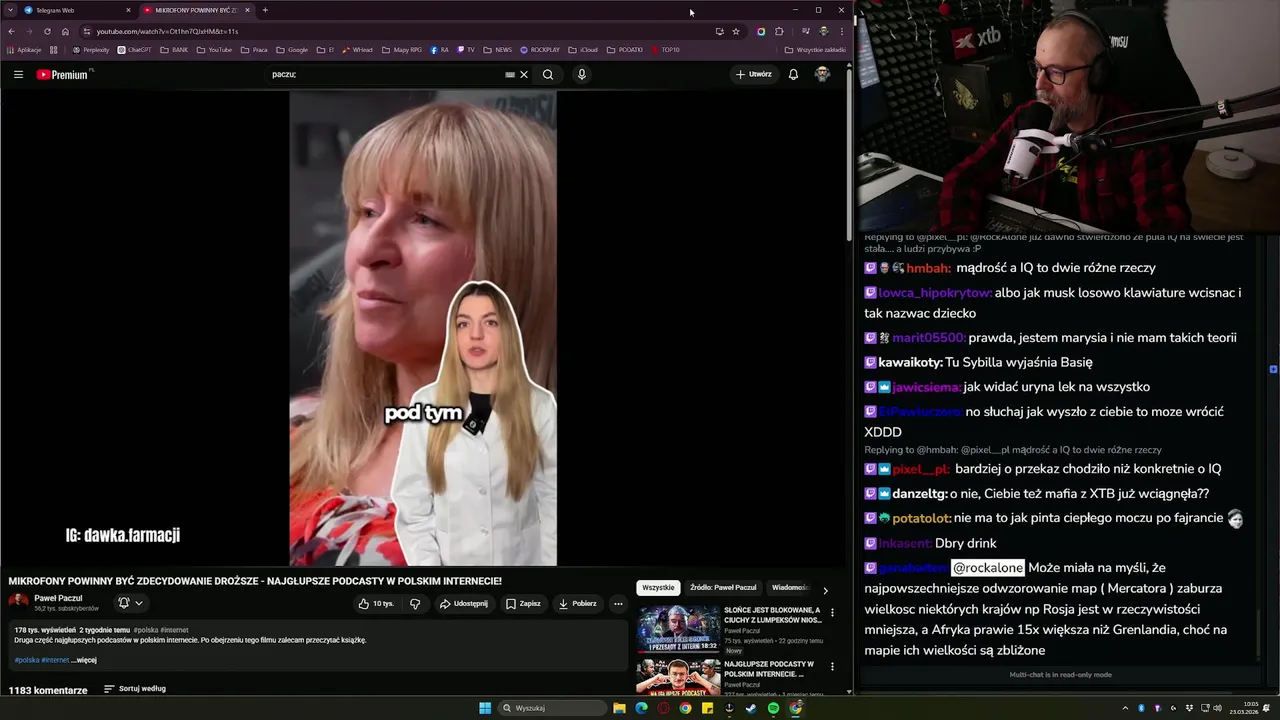
Task: Reload the page with refresh icon
Action: [47, 31]
